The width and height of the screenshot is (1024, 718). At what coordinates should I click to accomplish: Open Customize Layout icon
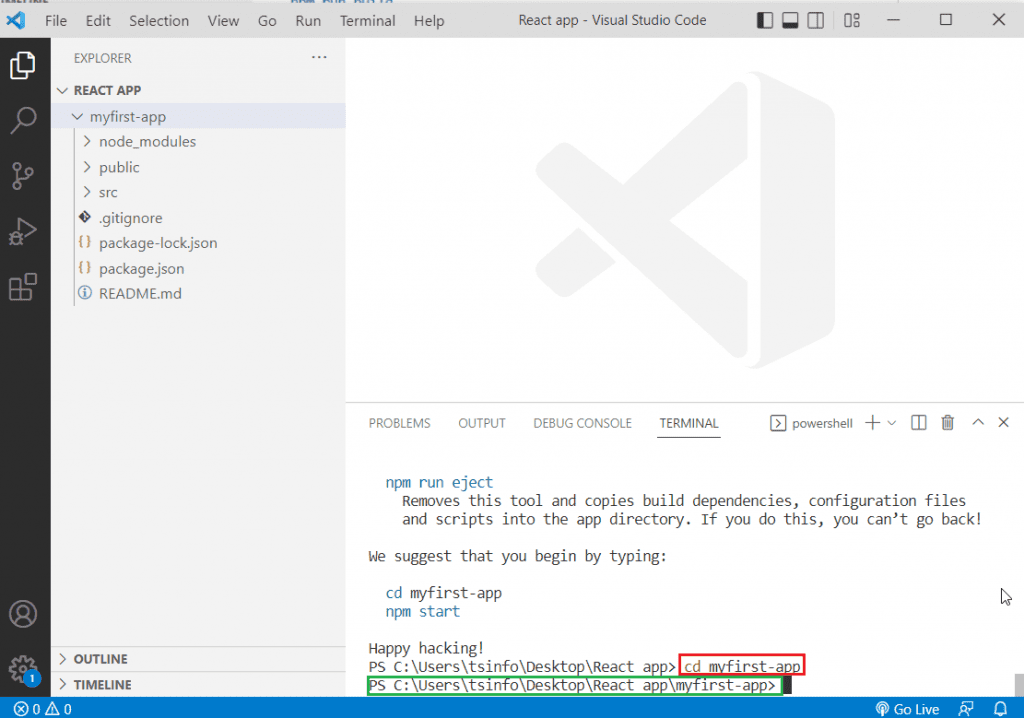852,20
